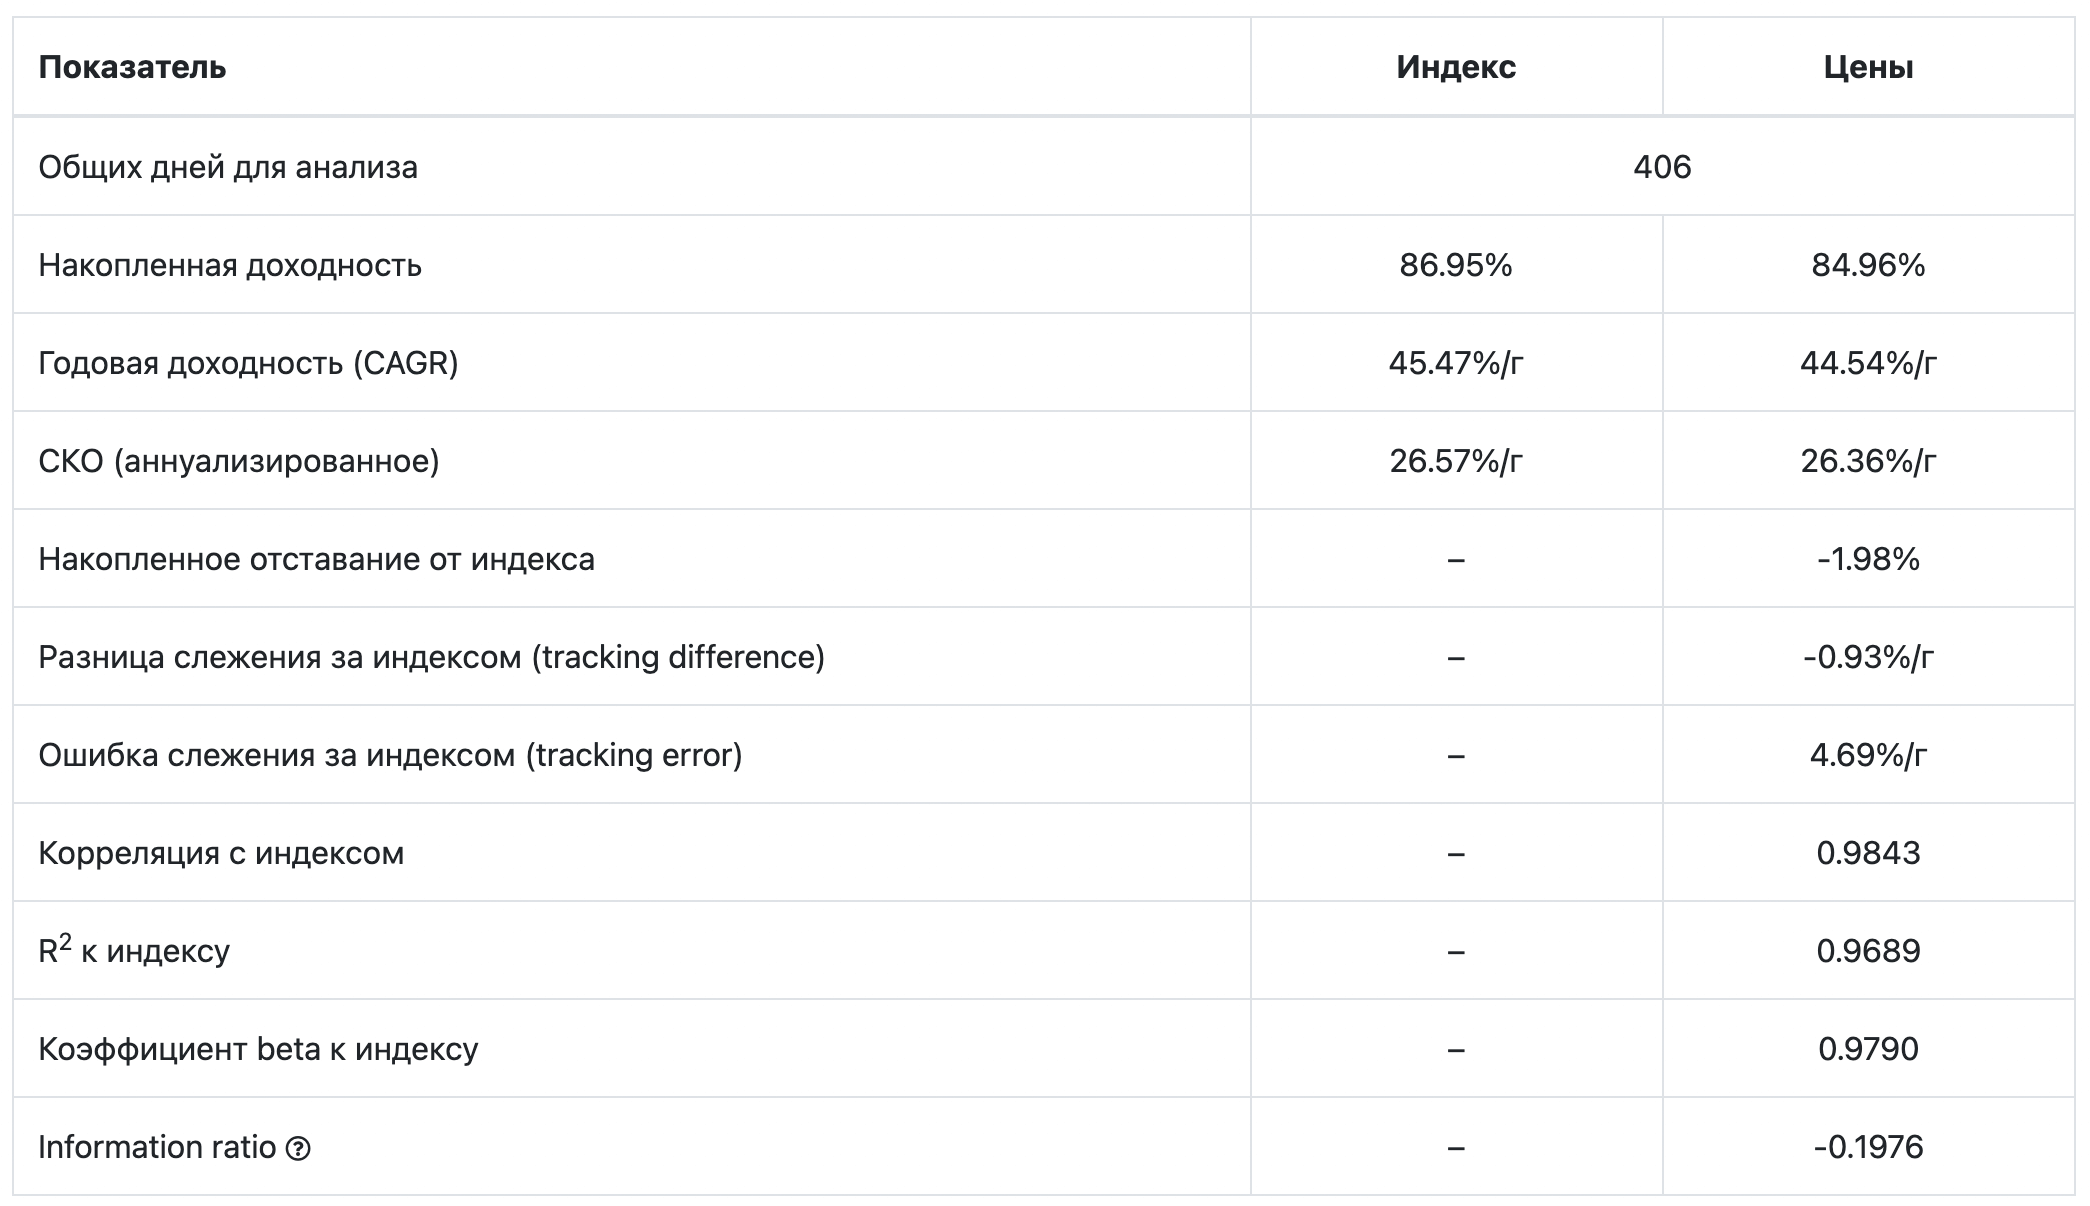Screen dimensions: 2090x1206
Task: Click the Общих дней для анализа label
Action: click(228, 166)
